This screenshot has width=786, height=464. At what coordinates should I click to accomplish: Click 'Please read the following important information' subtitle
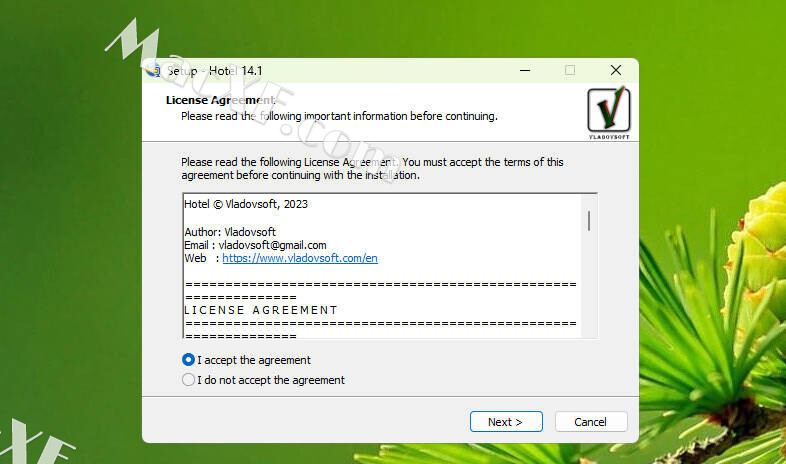[339, 116]
